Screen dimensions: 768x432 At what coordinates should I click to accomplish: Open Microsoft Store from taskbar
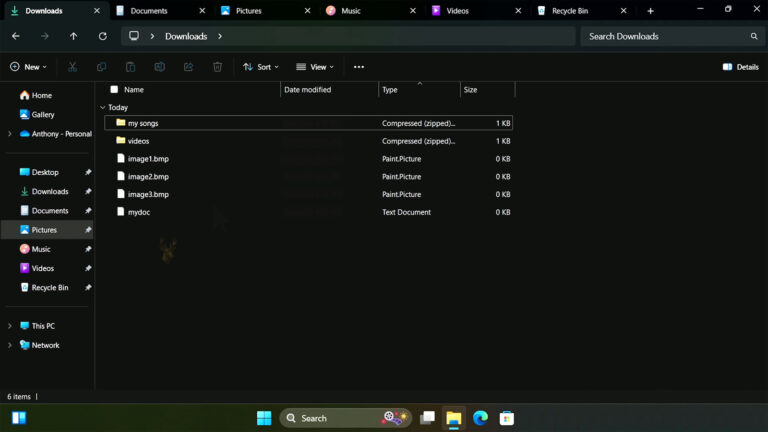click(506, 418)
